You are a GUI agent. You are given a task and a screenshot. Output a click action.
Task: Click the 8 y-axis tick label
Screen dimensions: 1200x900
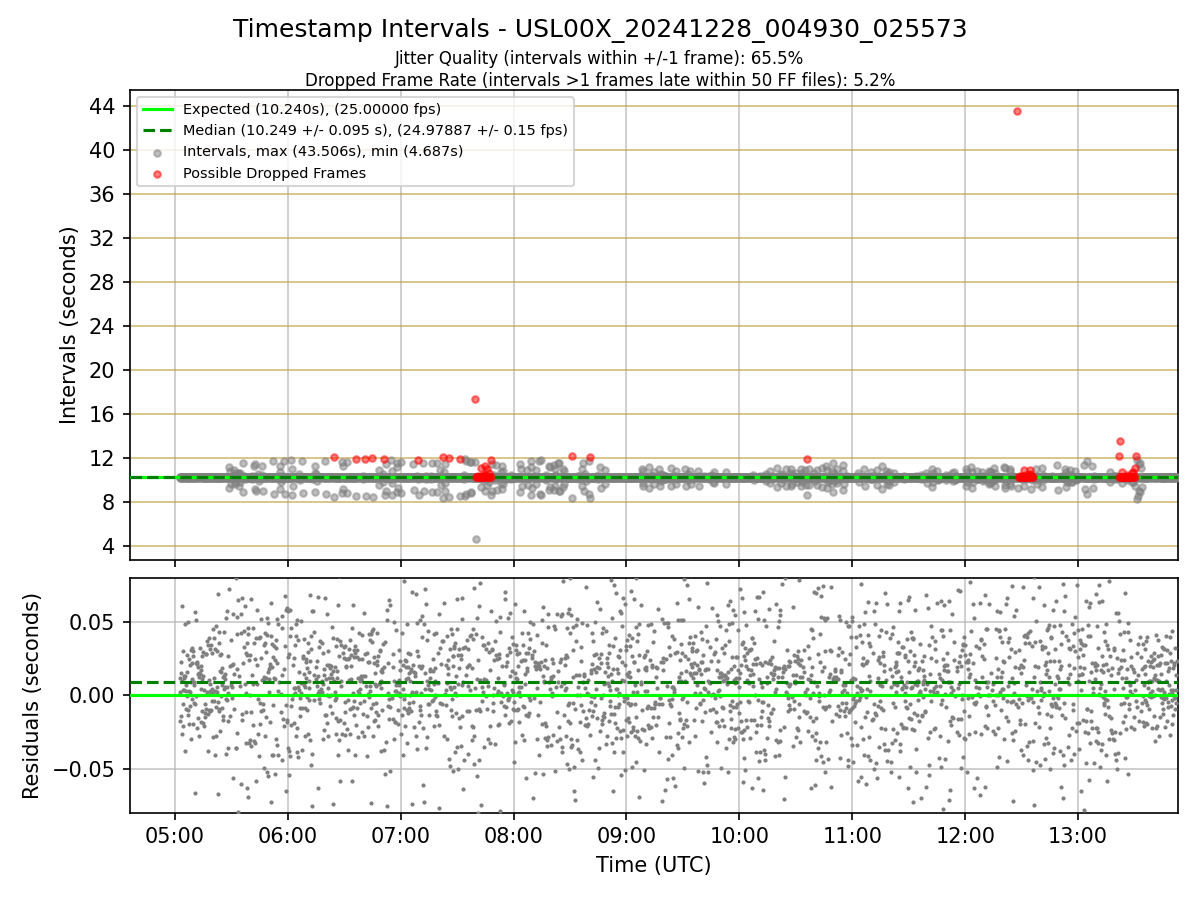click(x=110, y=502)
